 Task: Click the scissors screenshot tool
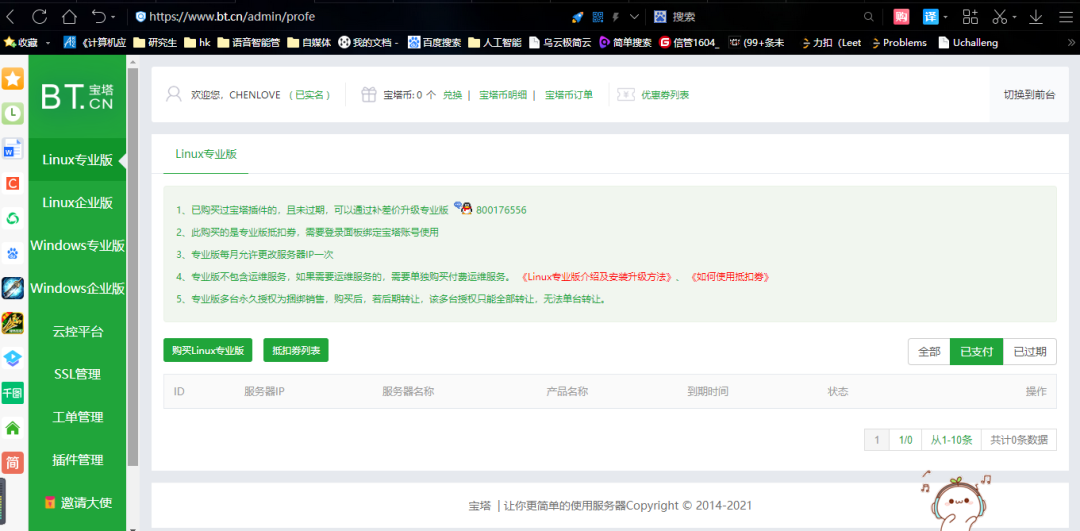click(1000, 17)
